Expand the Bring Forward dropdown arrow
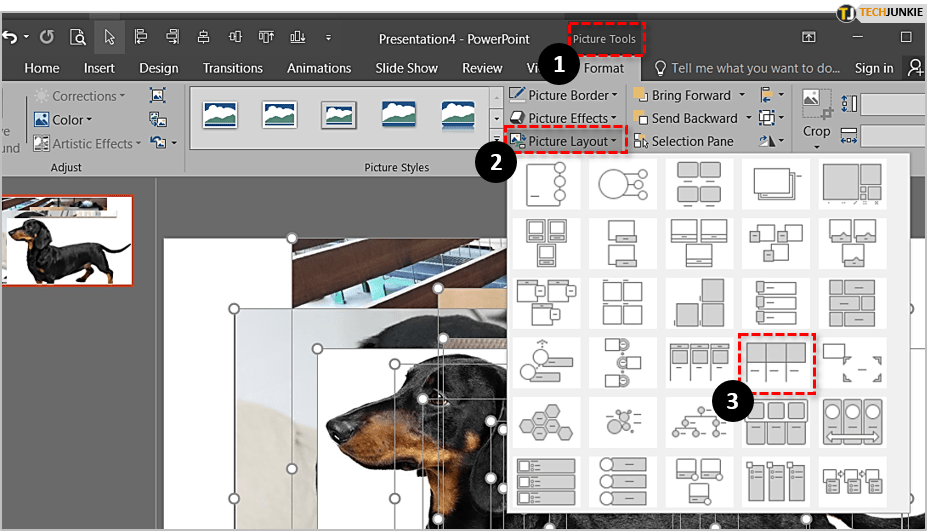This screenshot has height=531, width=931. 741,96
